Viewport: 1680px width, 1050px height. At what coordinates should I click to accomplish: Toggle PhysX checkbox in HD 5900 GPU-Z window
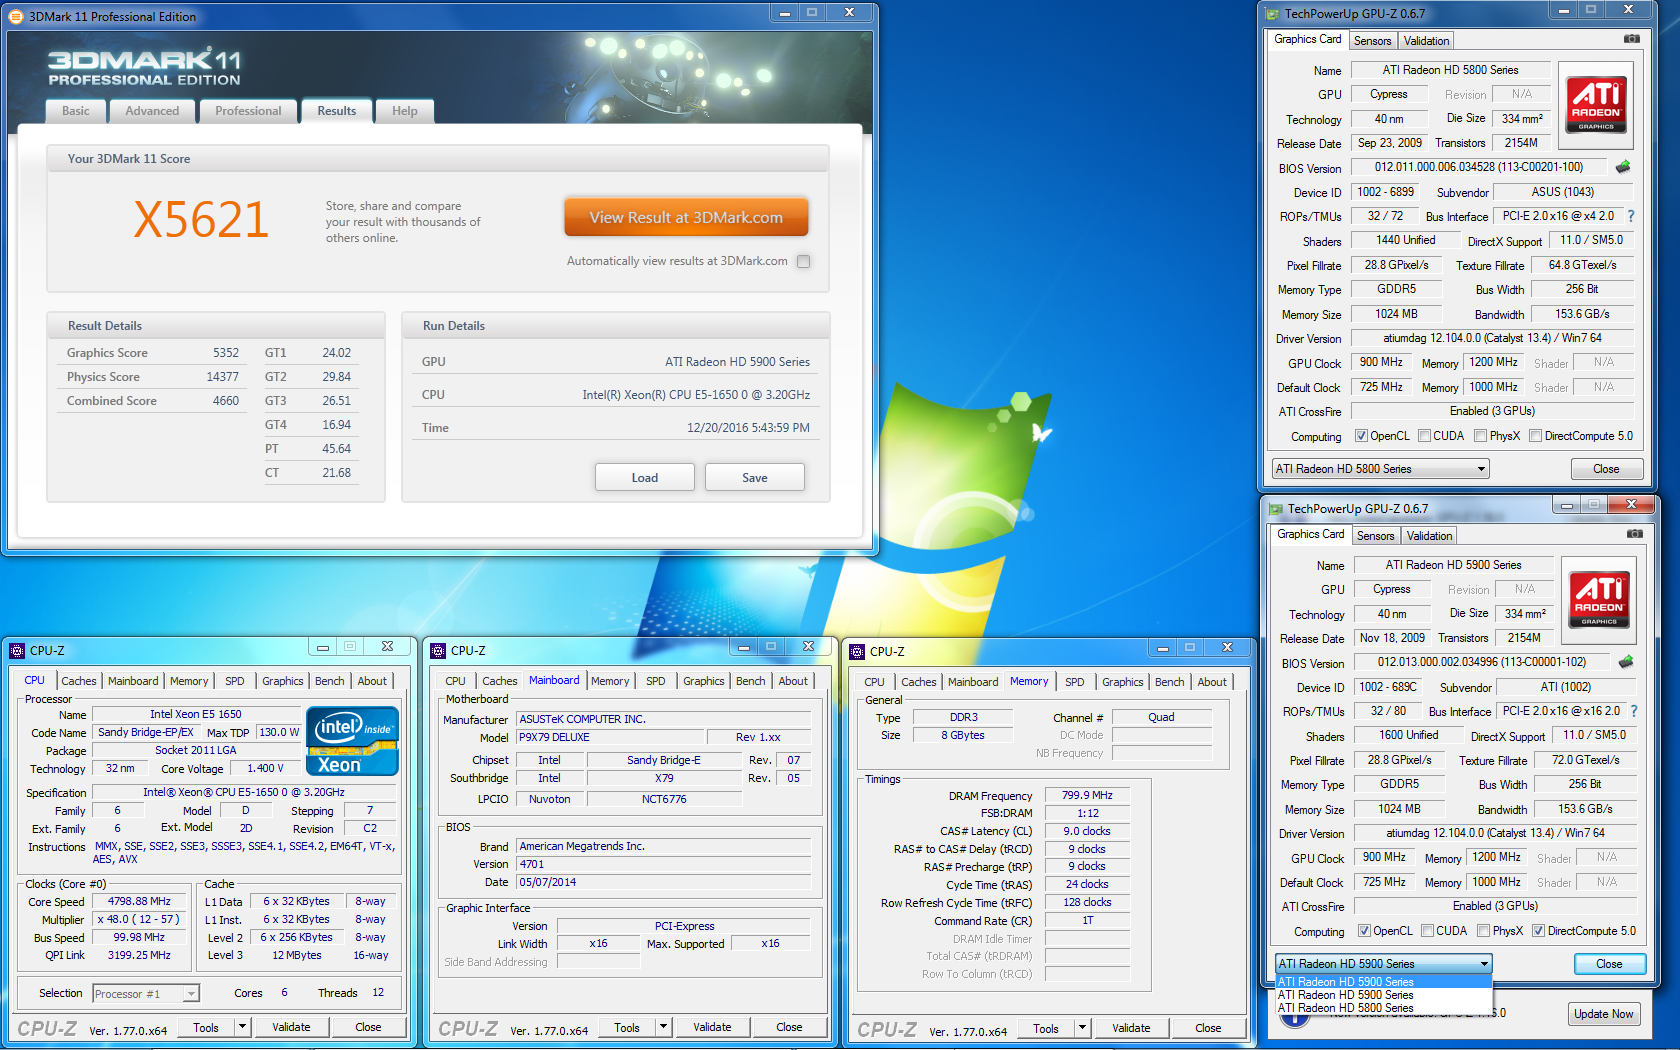tap(1483, 931)
